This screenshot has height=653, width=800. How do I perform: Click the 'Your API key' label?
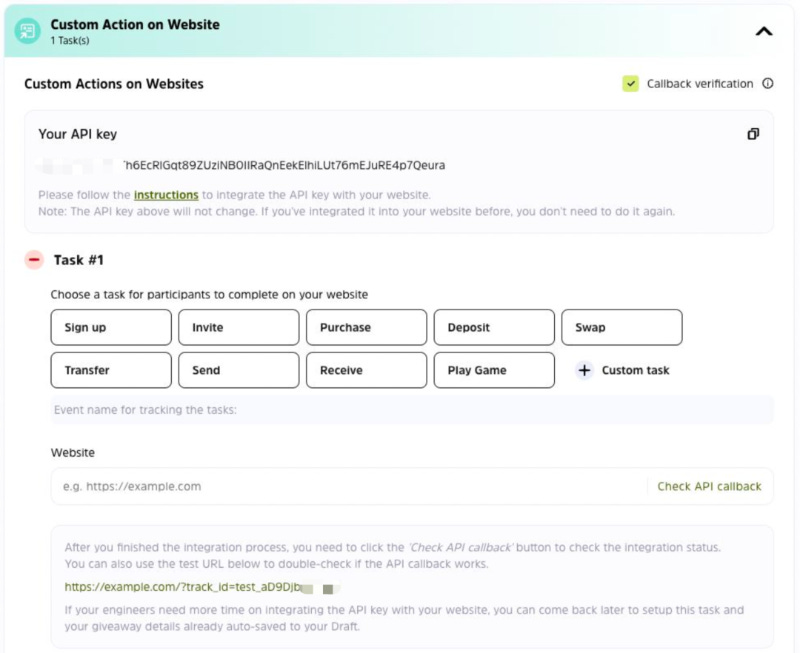[78, 134]
